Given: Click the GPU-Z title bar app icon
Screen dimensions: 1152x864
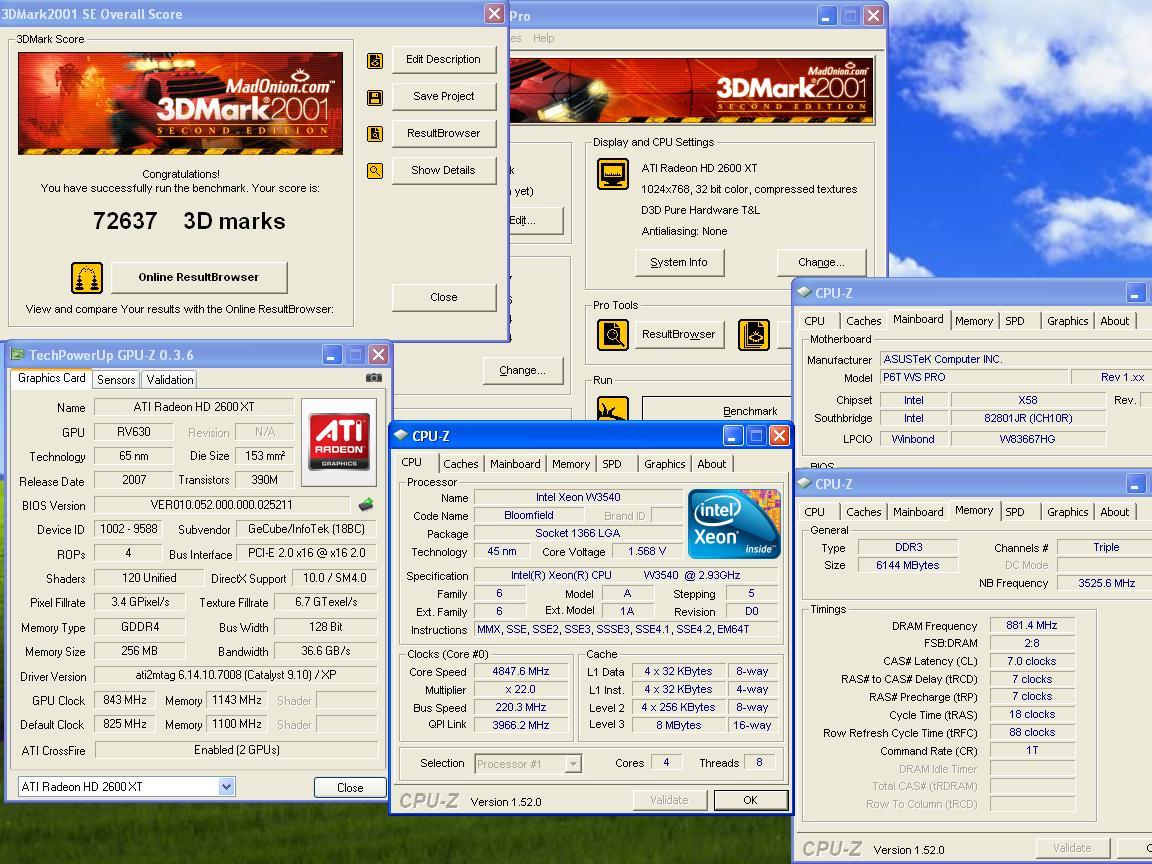Looking at the screenshot, I should (x=17, y=355).
